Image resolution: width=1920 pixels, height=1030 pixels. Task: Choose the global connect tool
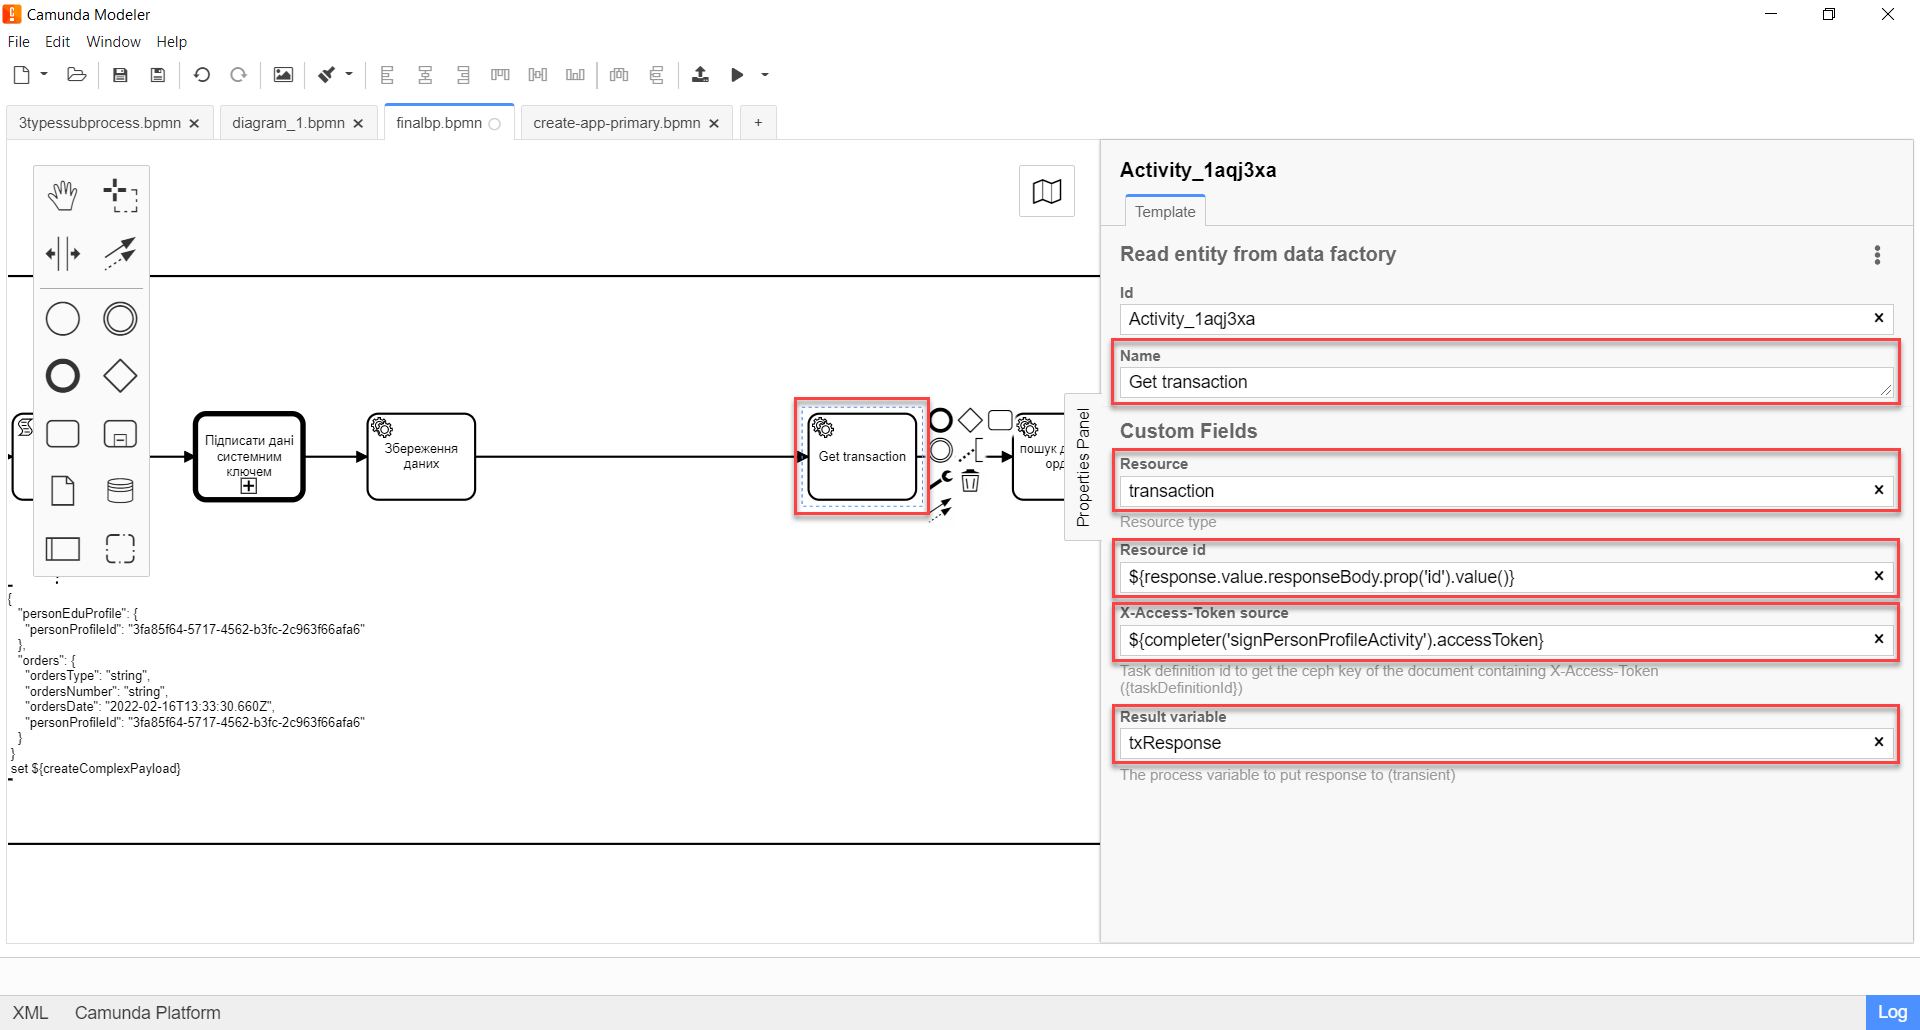point(120,253)
